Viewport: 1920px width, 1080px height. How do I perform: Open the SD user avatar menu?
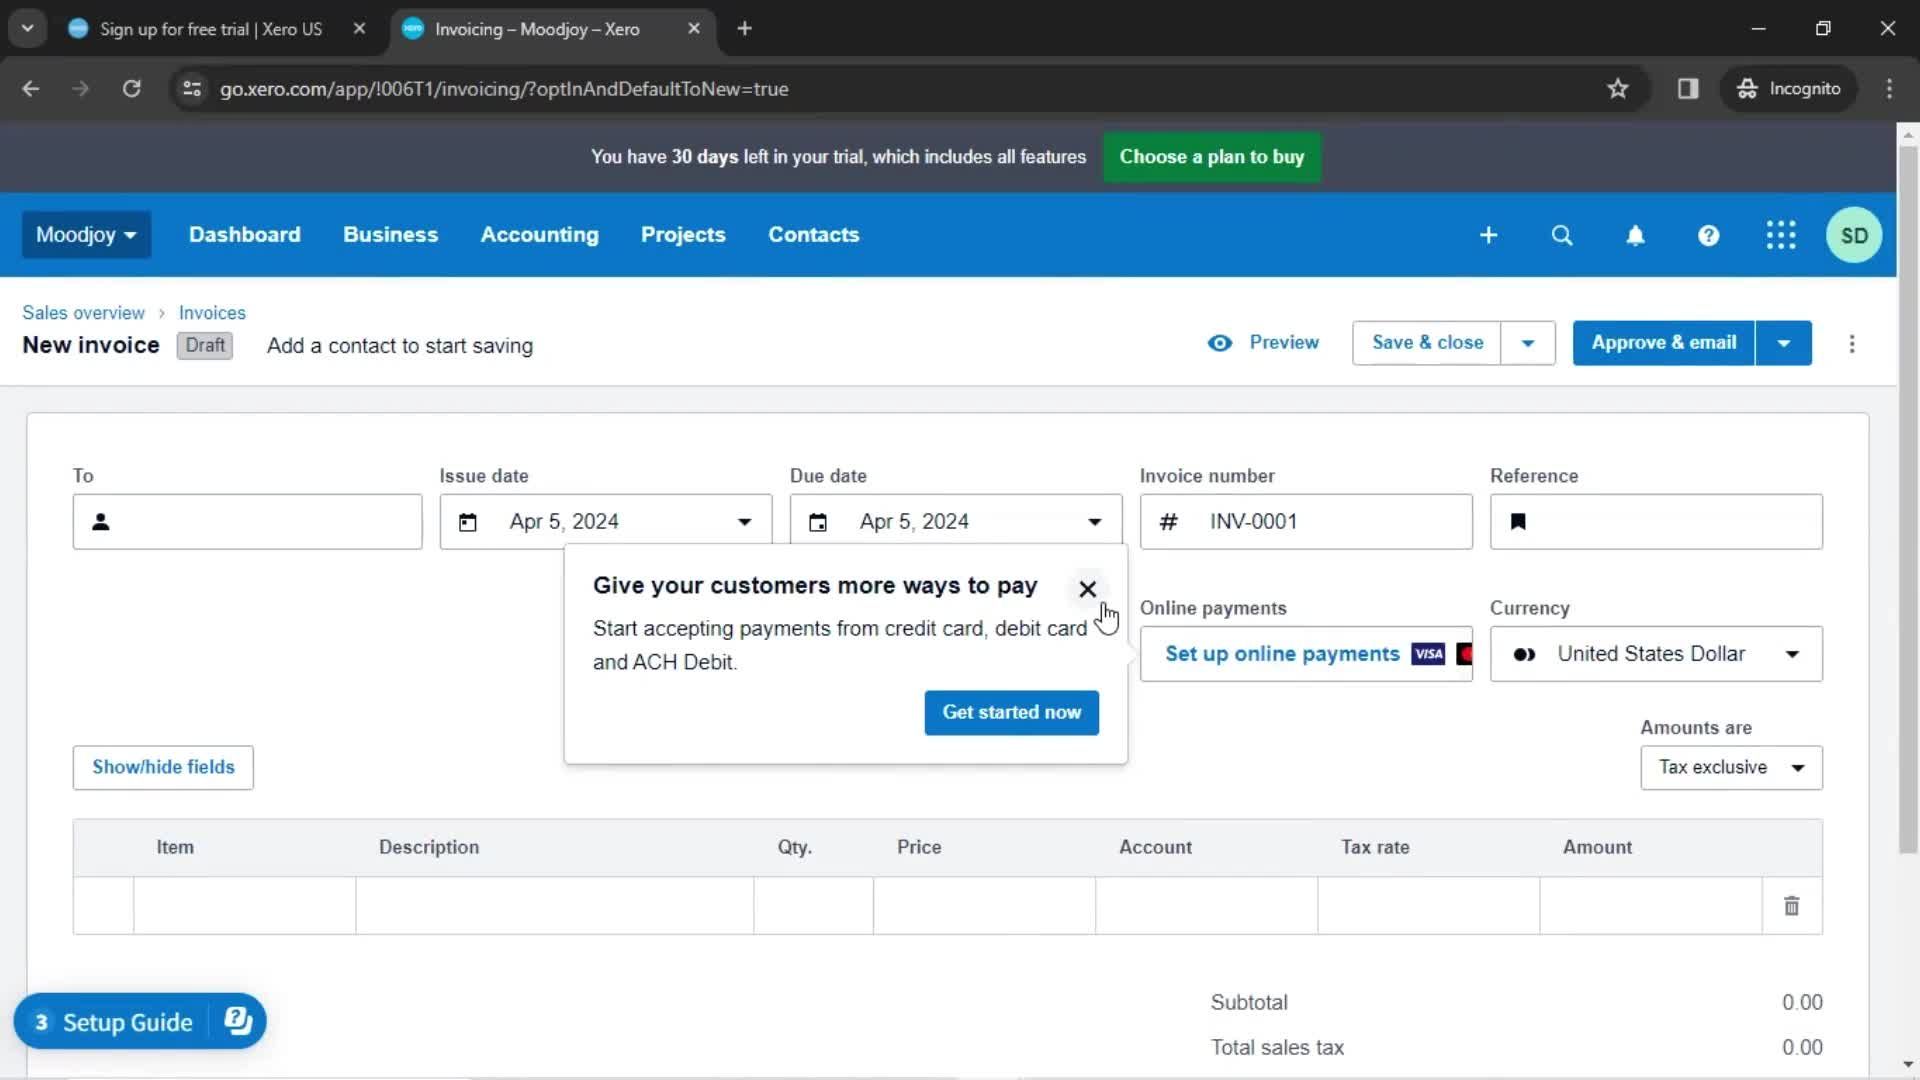[x=1854, y=235]
